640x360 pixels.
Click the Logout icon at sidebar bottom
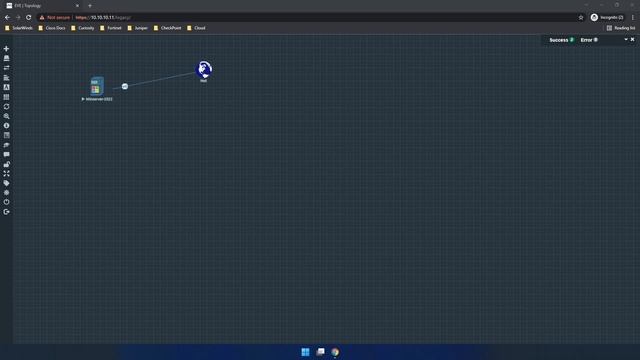click(x=6, y=212)
